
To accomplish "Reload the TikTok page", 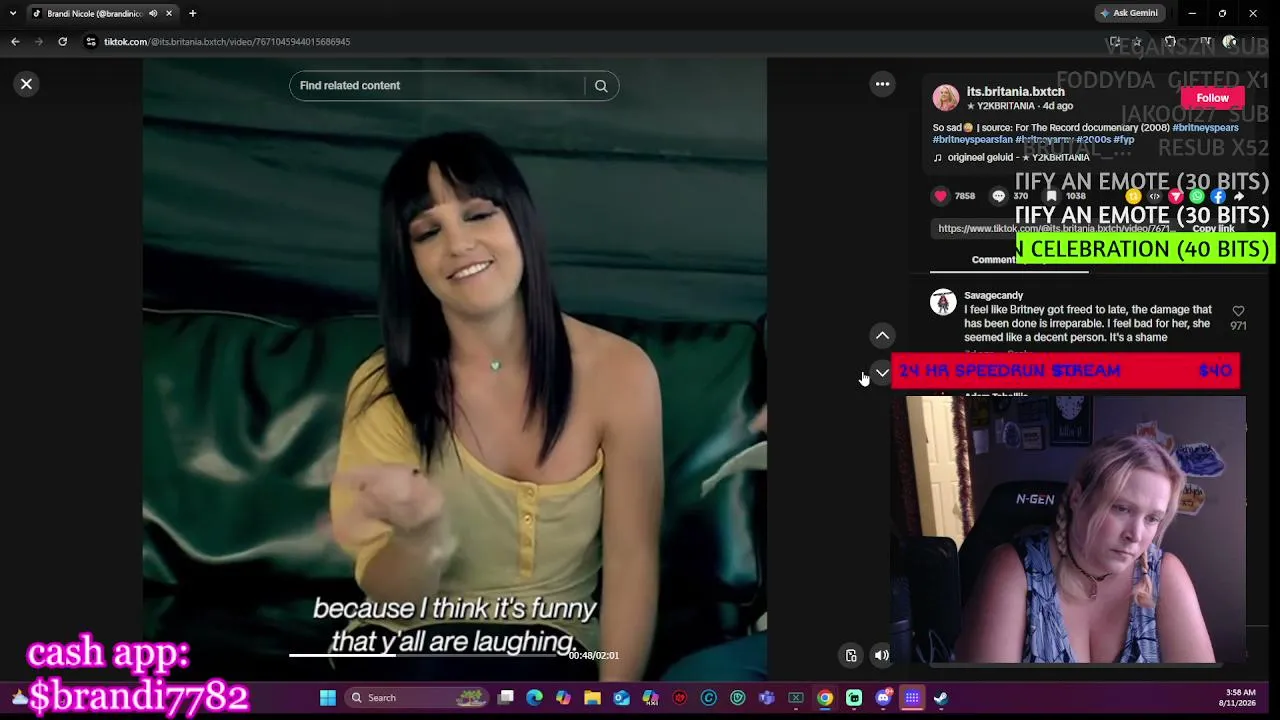I will [62, 42].
